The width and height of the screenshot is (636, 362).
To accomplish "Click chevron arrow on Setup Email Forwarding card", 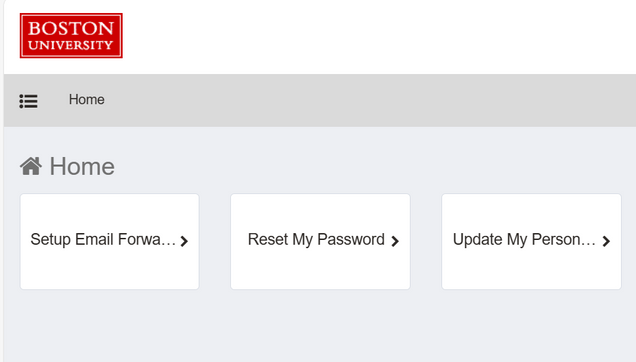I will click(x=184, y=241).
